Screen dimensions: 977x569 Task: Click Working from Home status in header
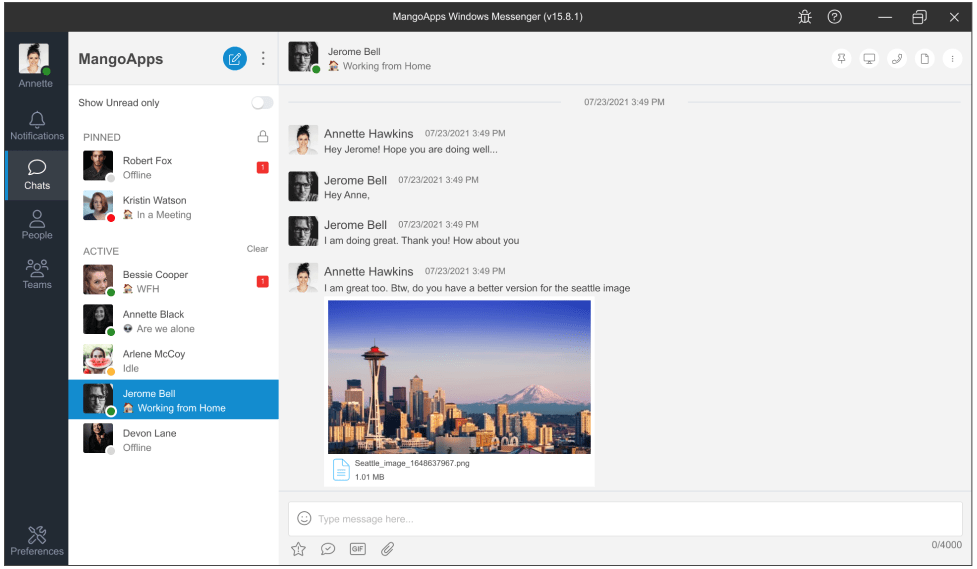pyautogui.click(x=379, y=66)
